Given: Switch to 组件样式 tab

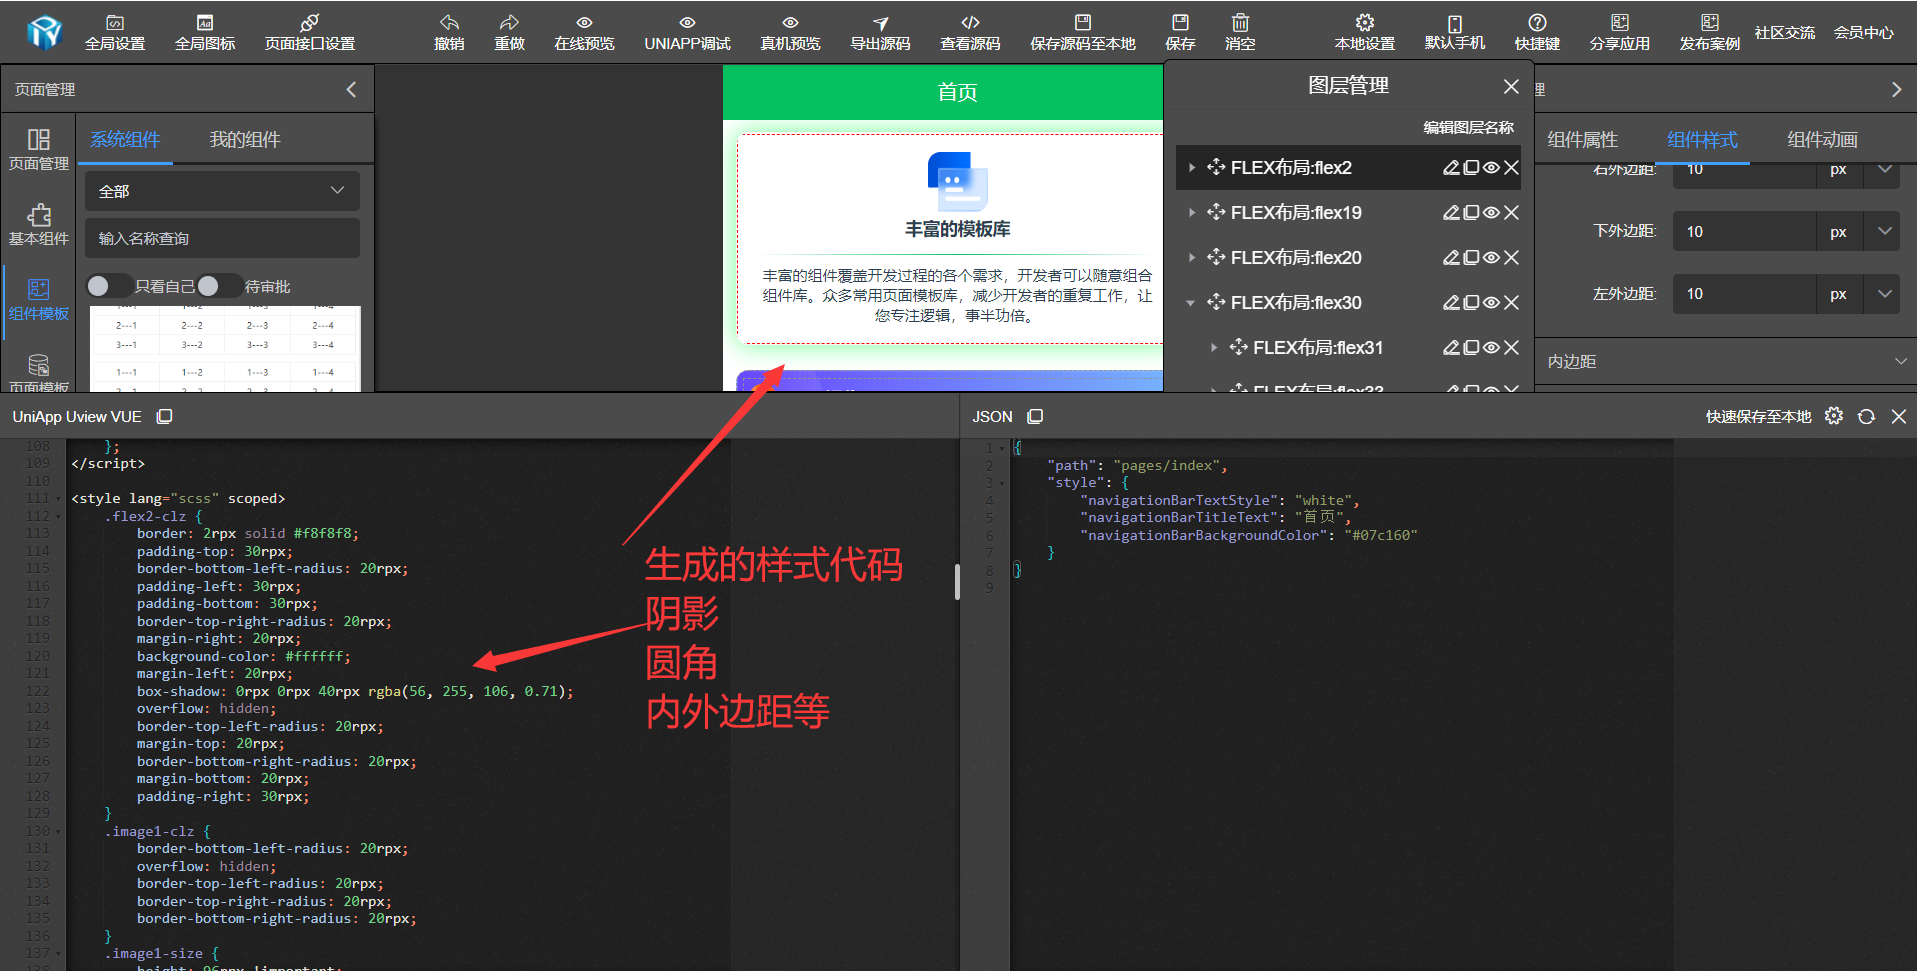Looking at the screenshot, I should pyautogui.click(x=1703, y=140).
